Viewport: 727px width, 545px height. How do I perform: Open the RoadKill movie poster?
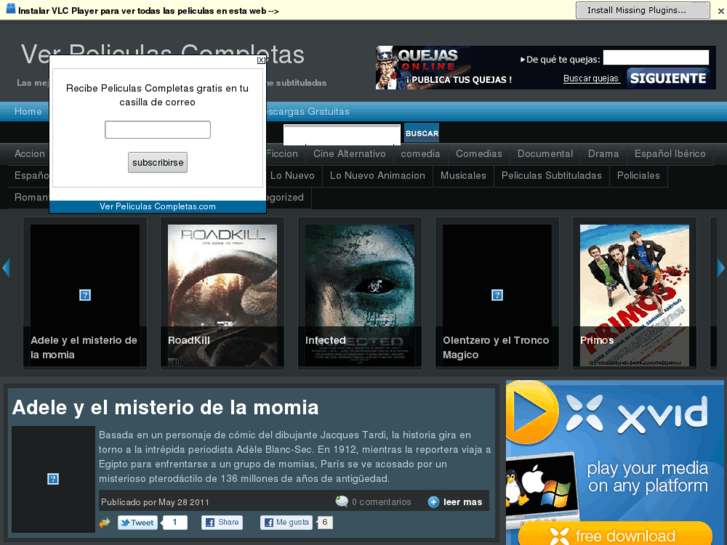pos(222,295)
